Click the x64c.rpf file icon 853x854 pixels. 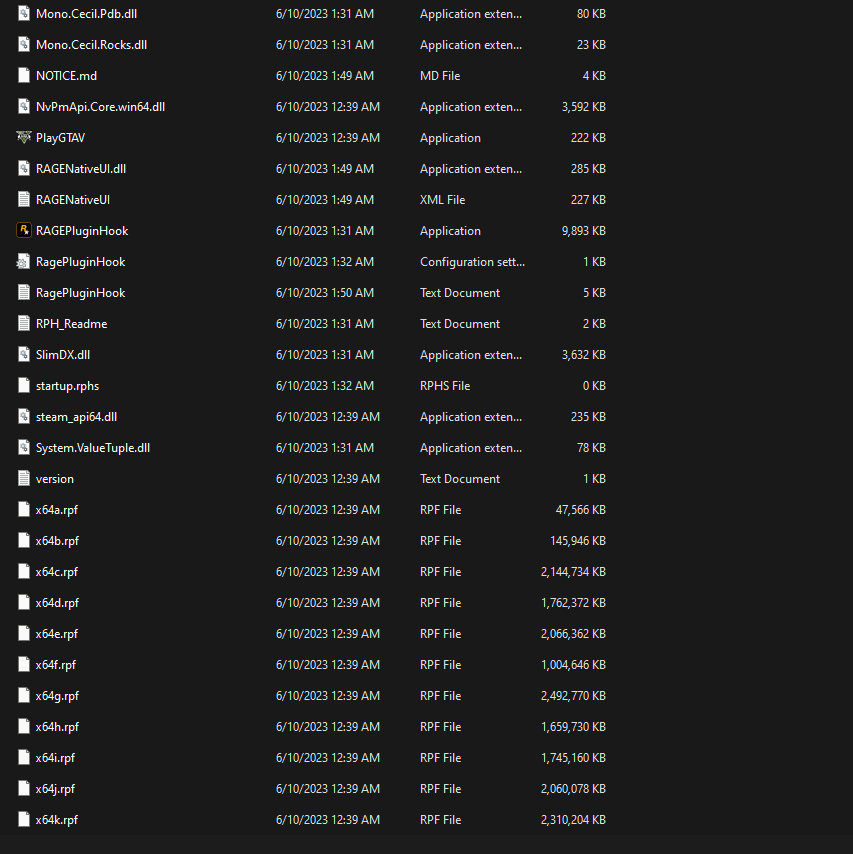coord(23,572)
